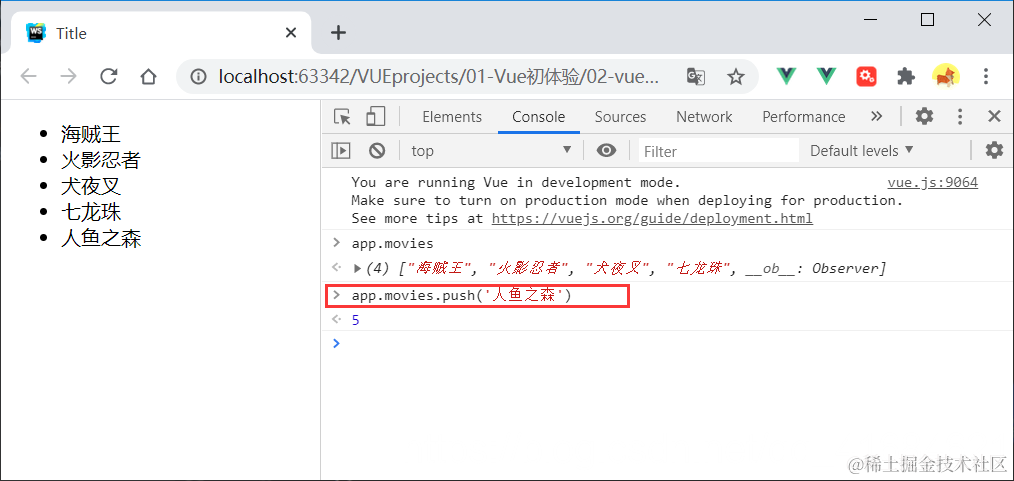Open a new tab with the plus button
This screenshot has width=1014, height=481.
click(x=338, y=33)
